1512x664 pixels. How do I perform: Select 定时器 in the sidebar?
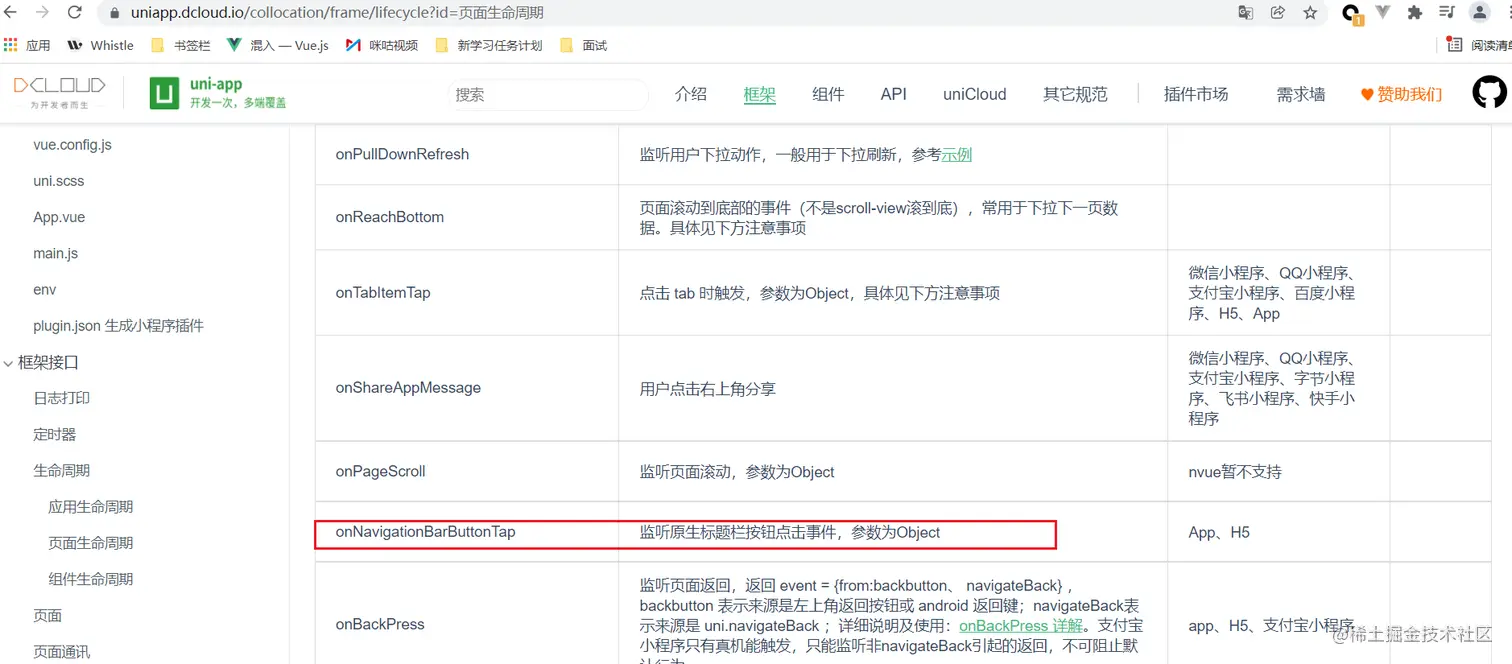55,434
